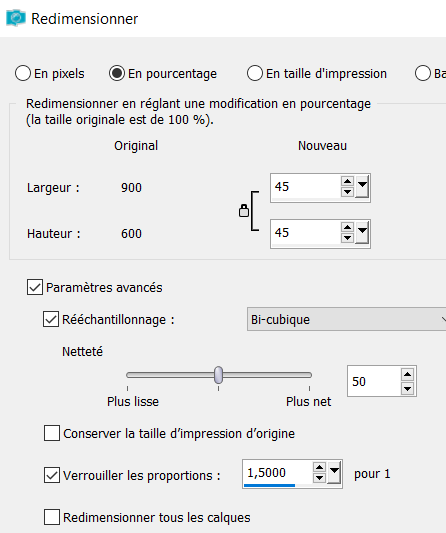Decrease the width percentage with down arrow
The width and height of the screenshot is (446, 533).
coord(347,192)
